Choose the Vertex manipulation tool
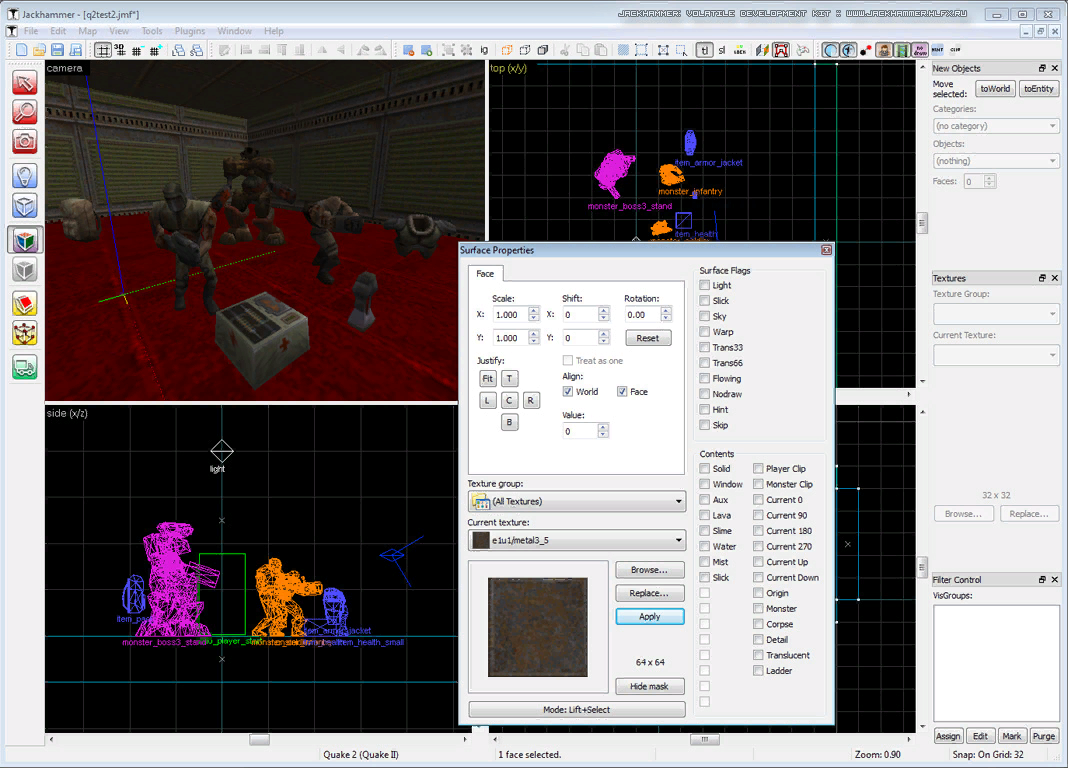Screen dimensions: 1068x768 coord(25,334)
